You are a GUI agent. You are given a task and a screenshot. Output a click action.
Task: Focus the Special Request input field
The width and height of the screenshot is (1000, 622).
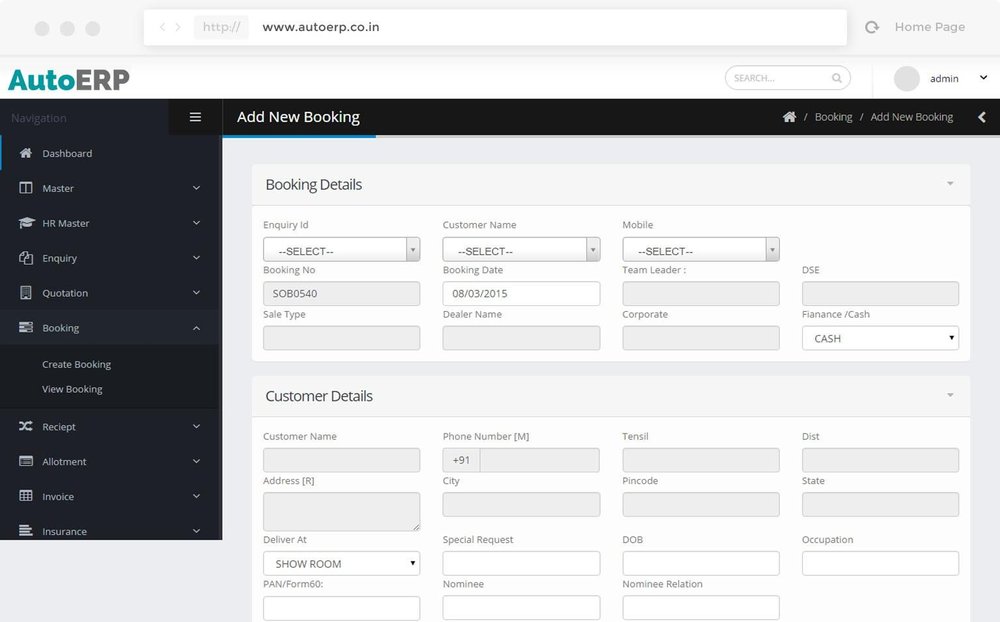click(521, 563)
